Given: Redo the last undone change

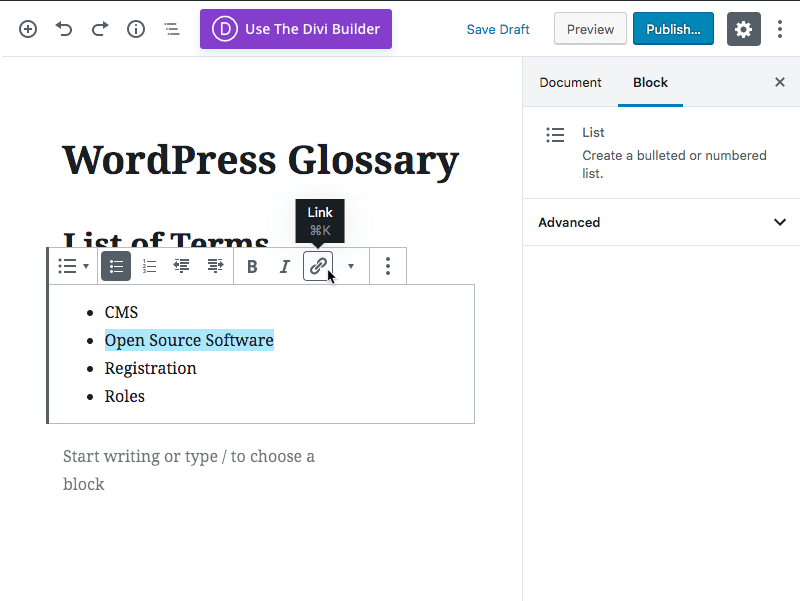Looking at the screenshot, I should coord(100,29).
